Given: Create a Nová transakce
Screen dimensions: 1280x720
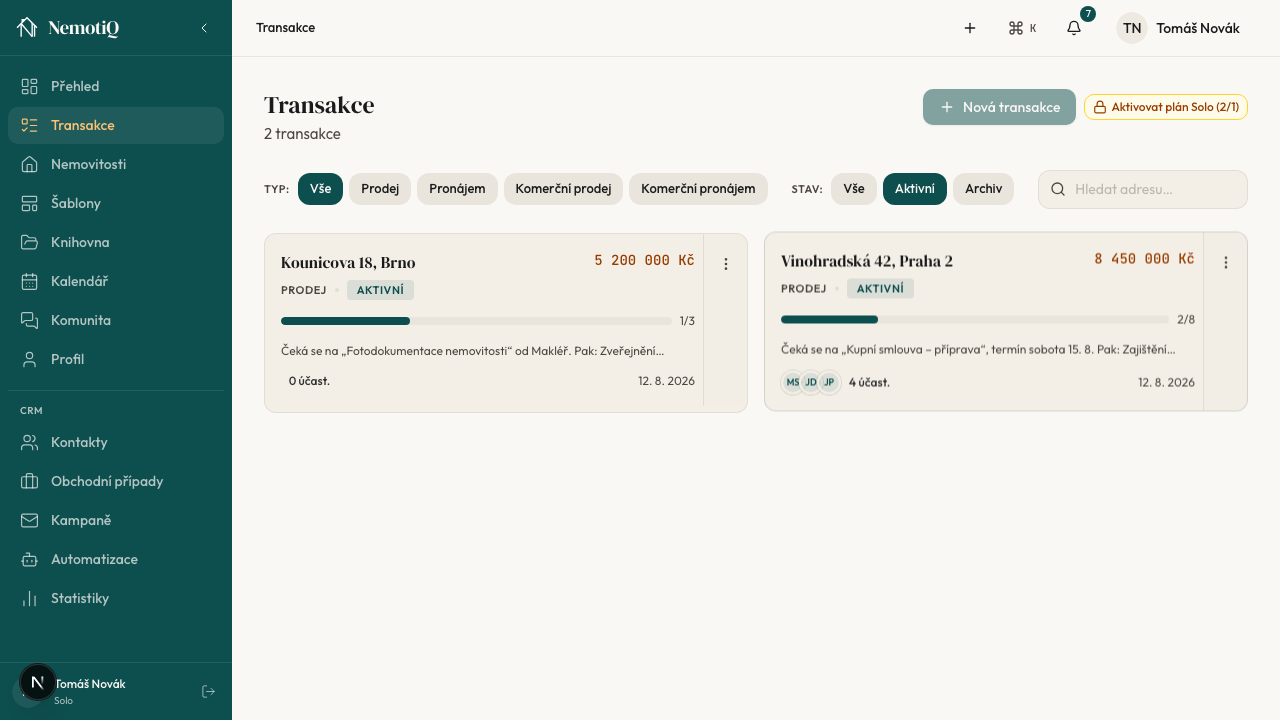Looking at the screenshot, I should pyautogui.click(x=999, y=107).
